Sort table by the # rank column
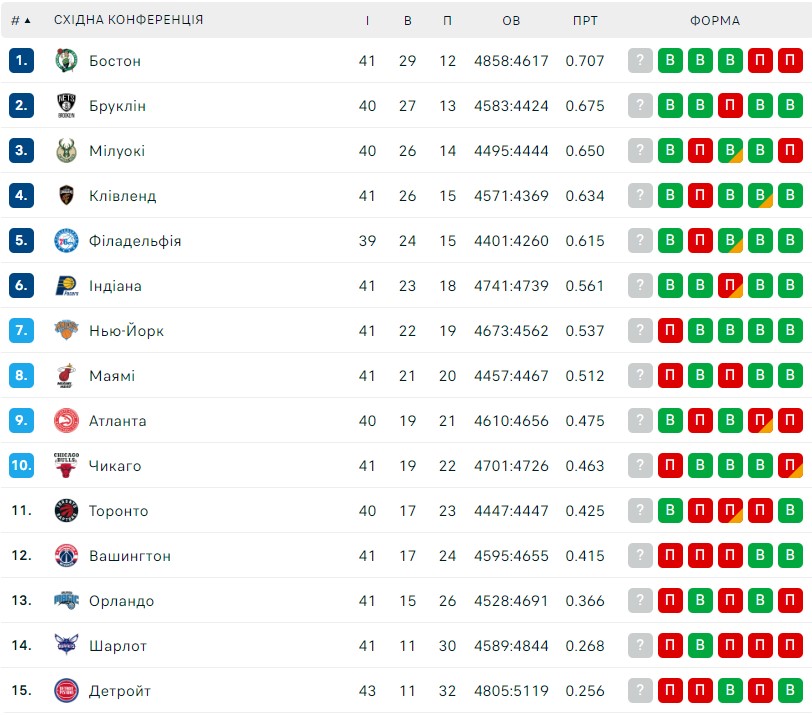This screenshot has width=812, height=715. click(21, 20)
